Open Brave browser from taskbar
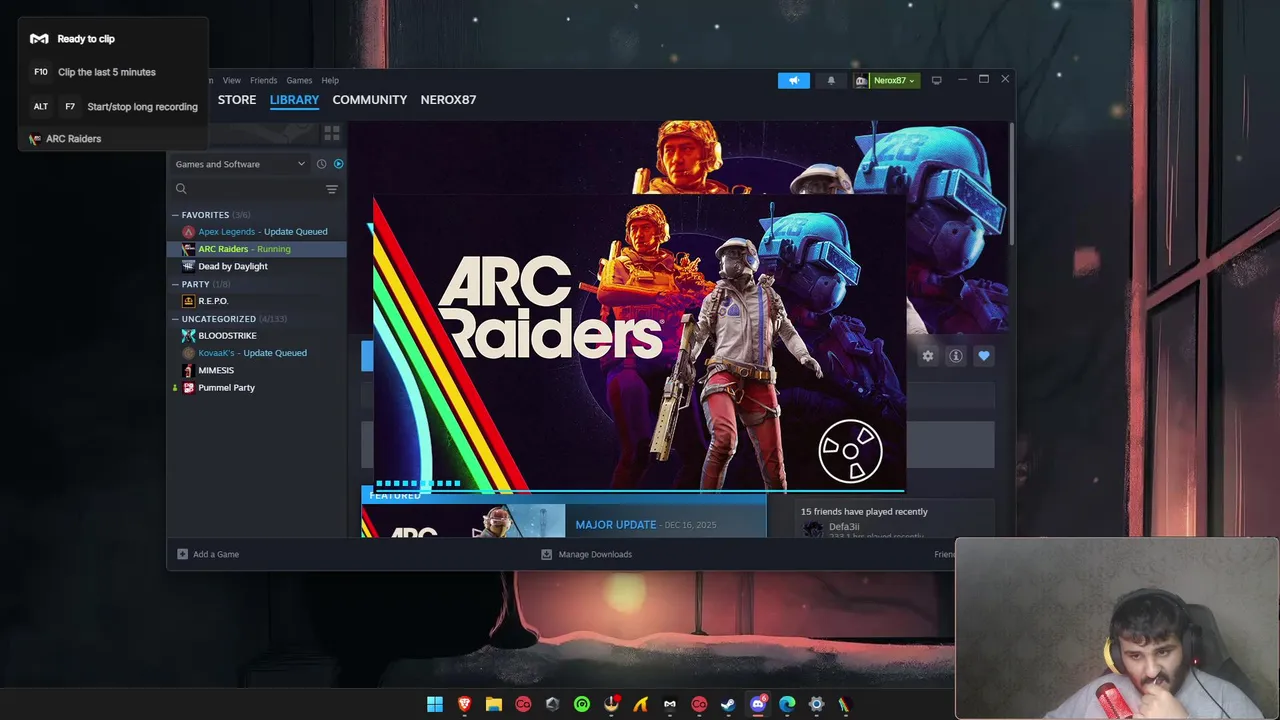 click(x=464, y=705)
